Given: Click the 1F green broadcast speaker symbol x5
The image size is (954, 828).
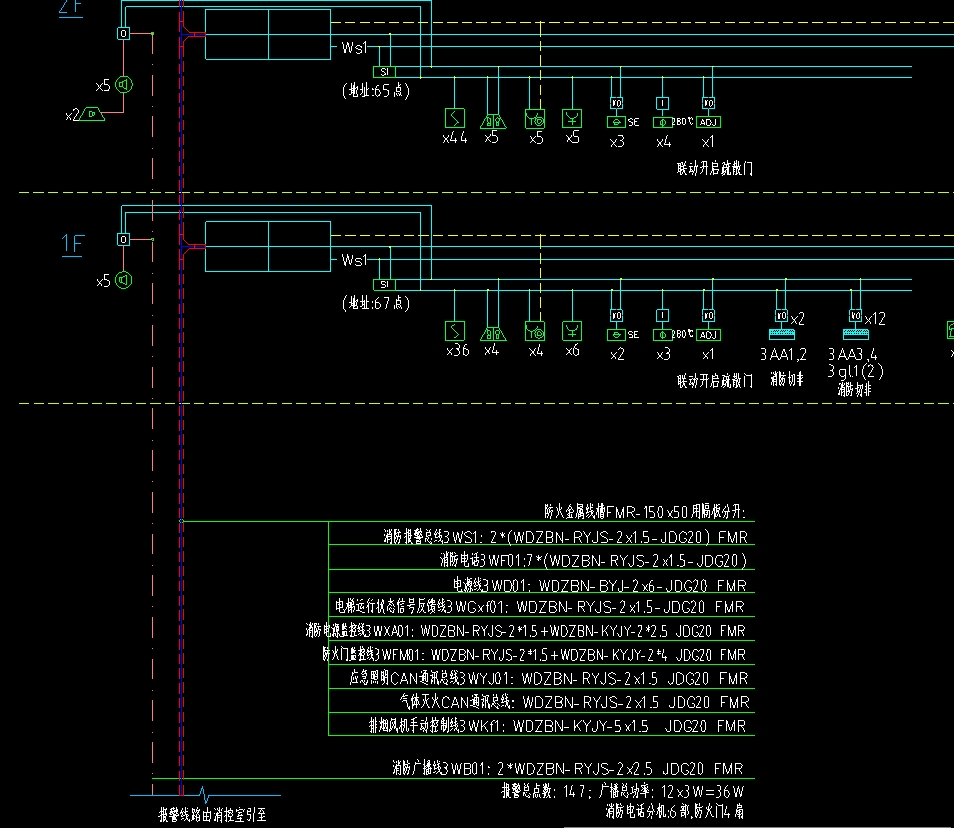Looking at the screenshot, I should click(x=124, y=280).
